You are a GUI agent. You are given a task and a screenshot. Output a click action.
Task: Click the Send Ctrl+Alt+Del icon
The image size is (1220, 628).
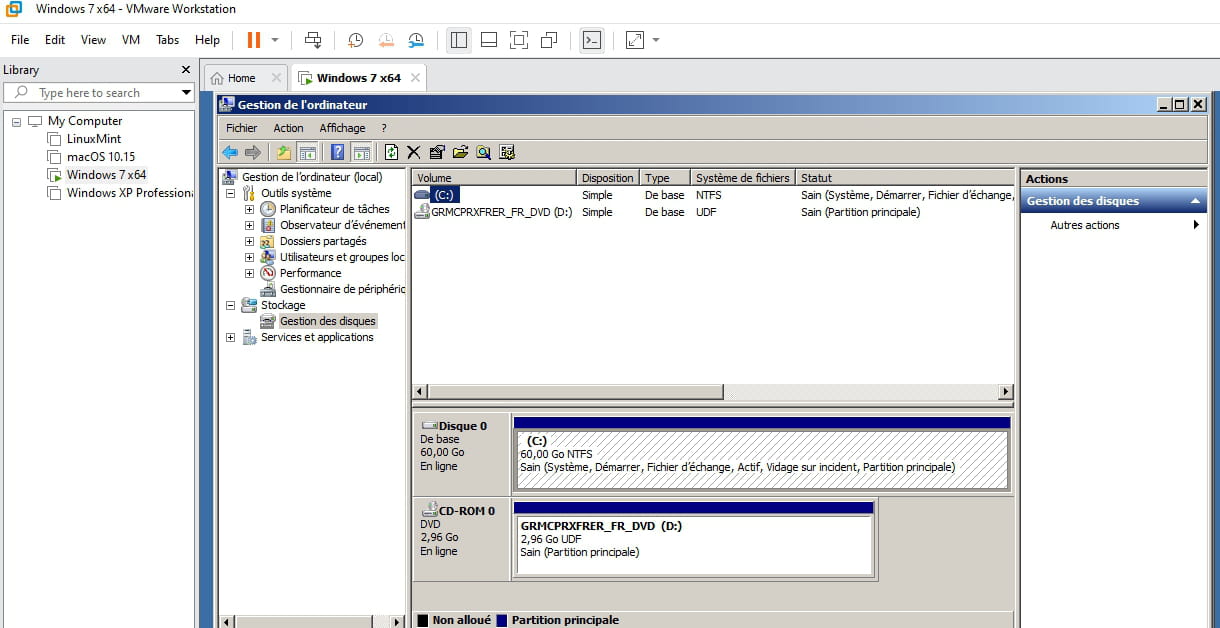(x=313, y=40)
